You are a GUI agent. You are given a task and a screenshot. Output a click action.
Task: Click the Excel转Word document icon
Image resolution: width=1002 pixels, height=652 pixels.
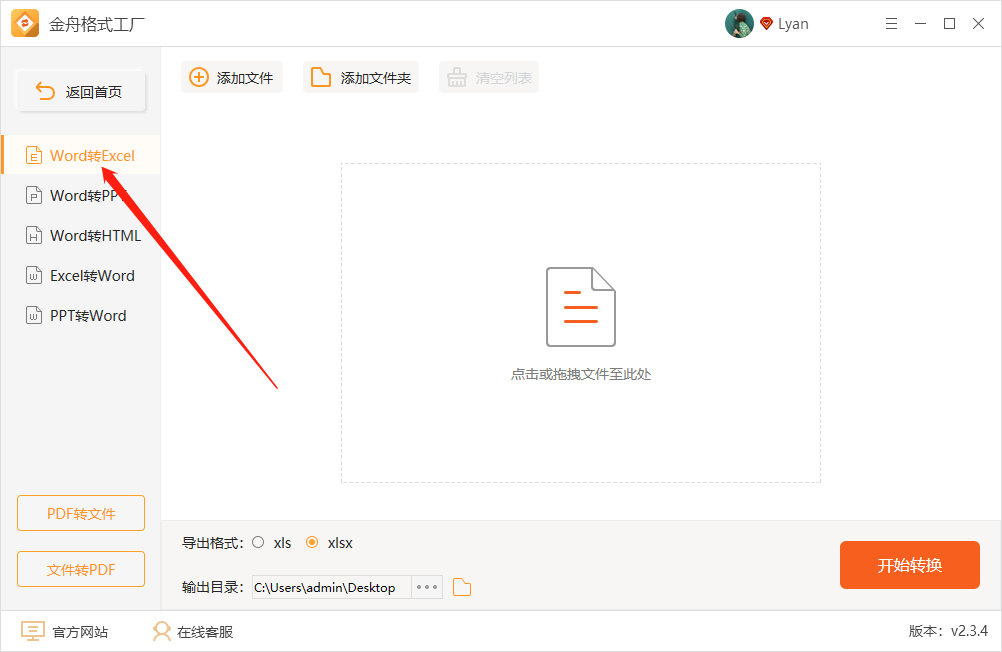click(x=34, y=276)
